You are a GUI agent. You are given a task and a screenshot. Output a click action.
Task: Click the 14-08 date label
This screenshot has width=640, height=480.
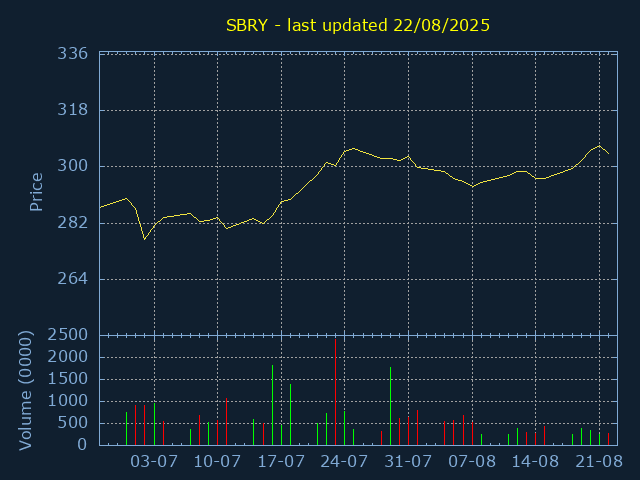tap(535, 462)
